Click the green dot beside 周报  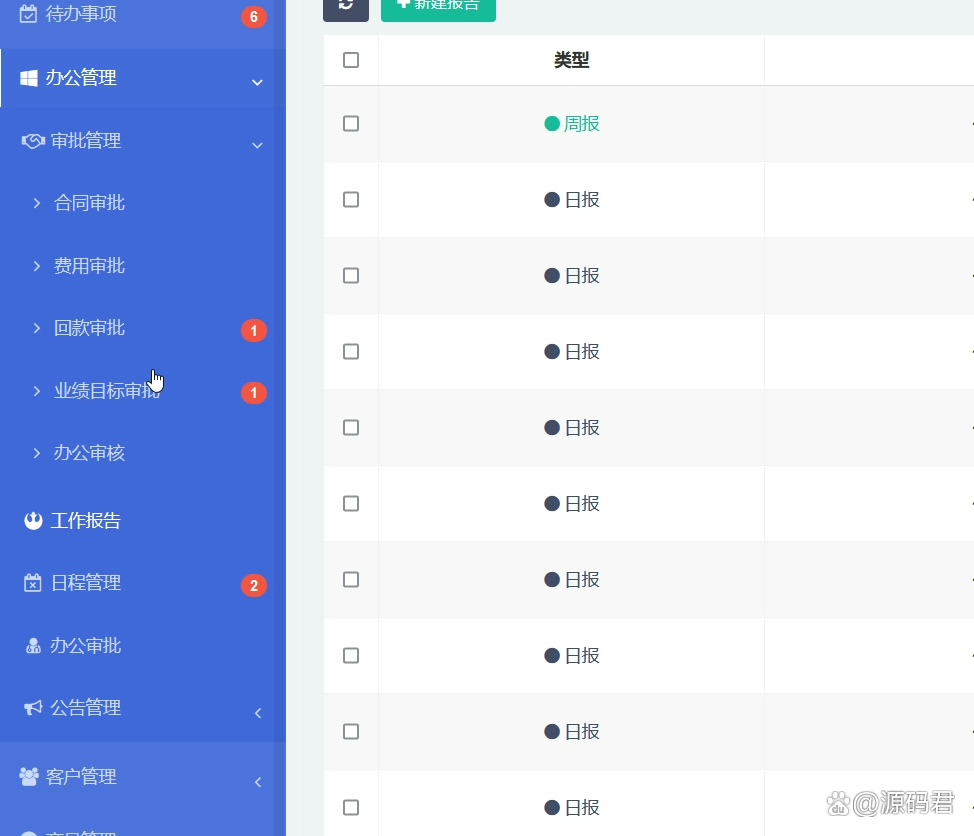[552, 124]
